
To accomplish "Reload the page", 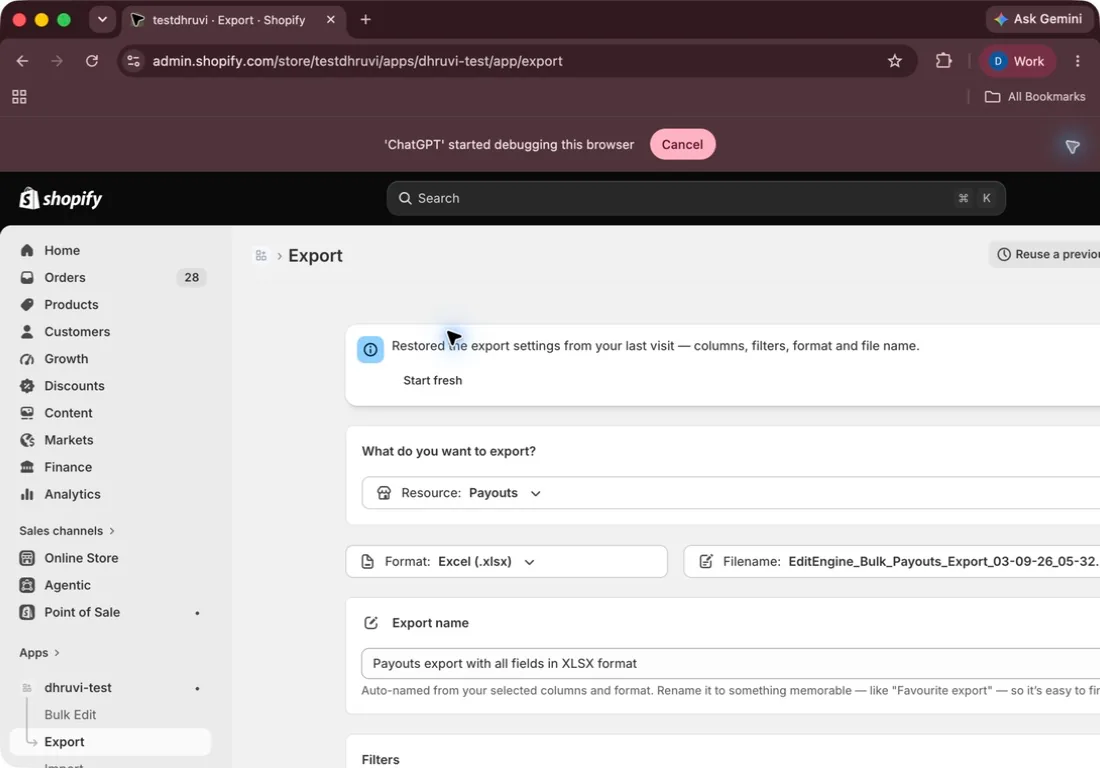I will click(92, 61).
